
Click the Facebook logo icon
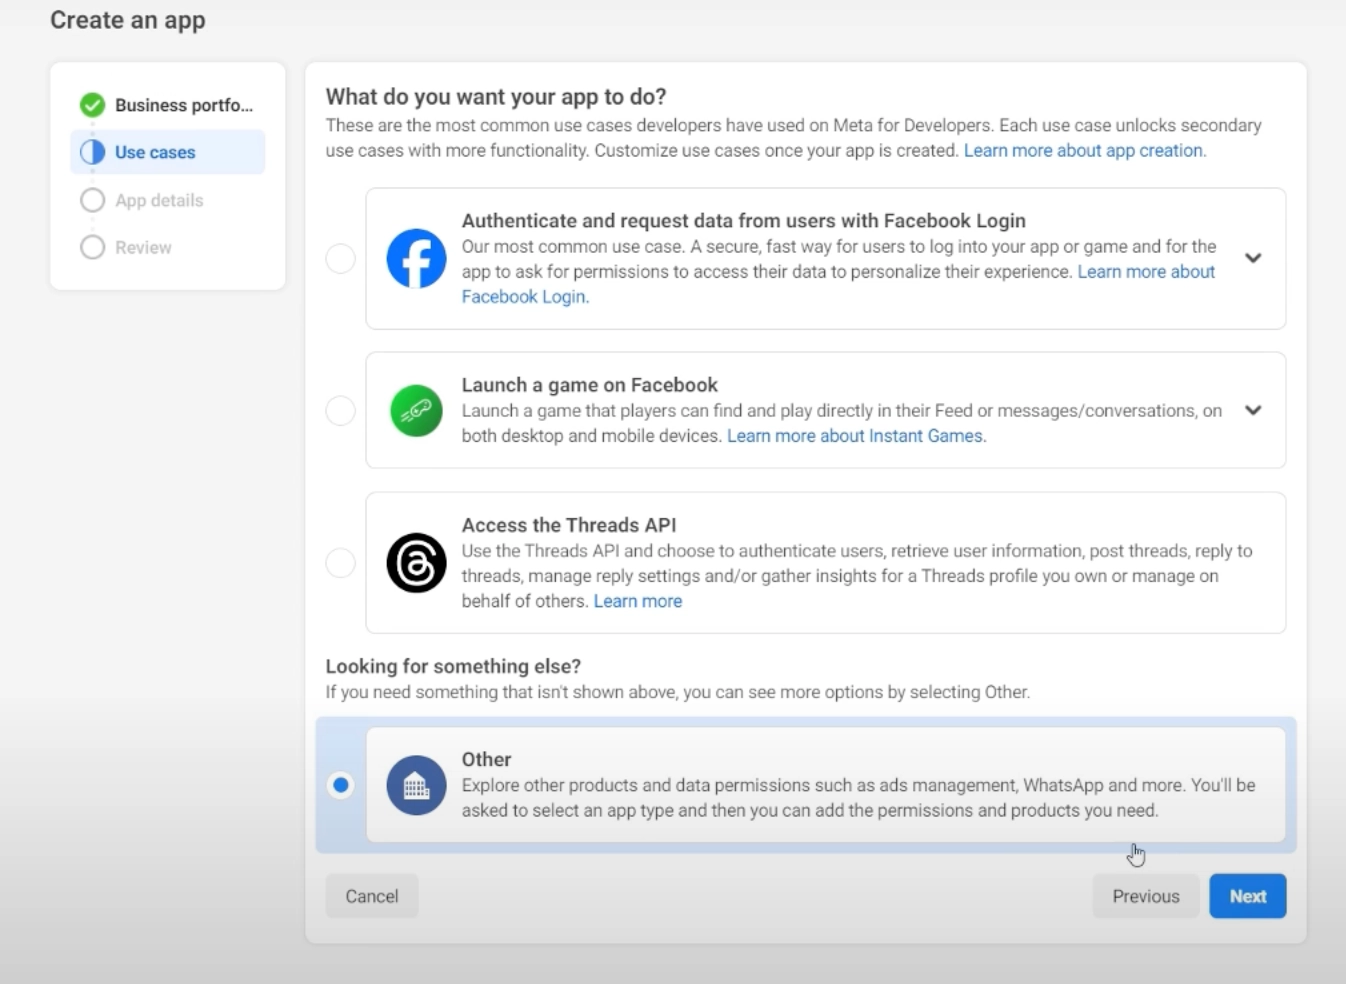[416, 259]
